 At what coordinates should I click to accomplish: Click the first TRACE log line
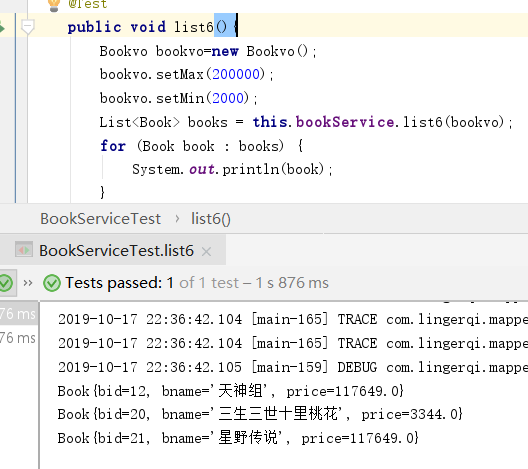[293, 319]
